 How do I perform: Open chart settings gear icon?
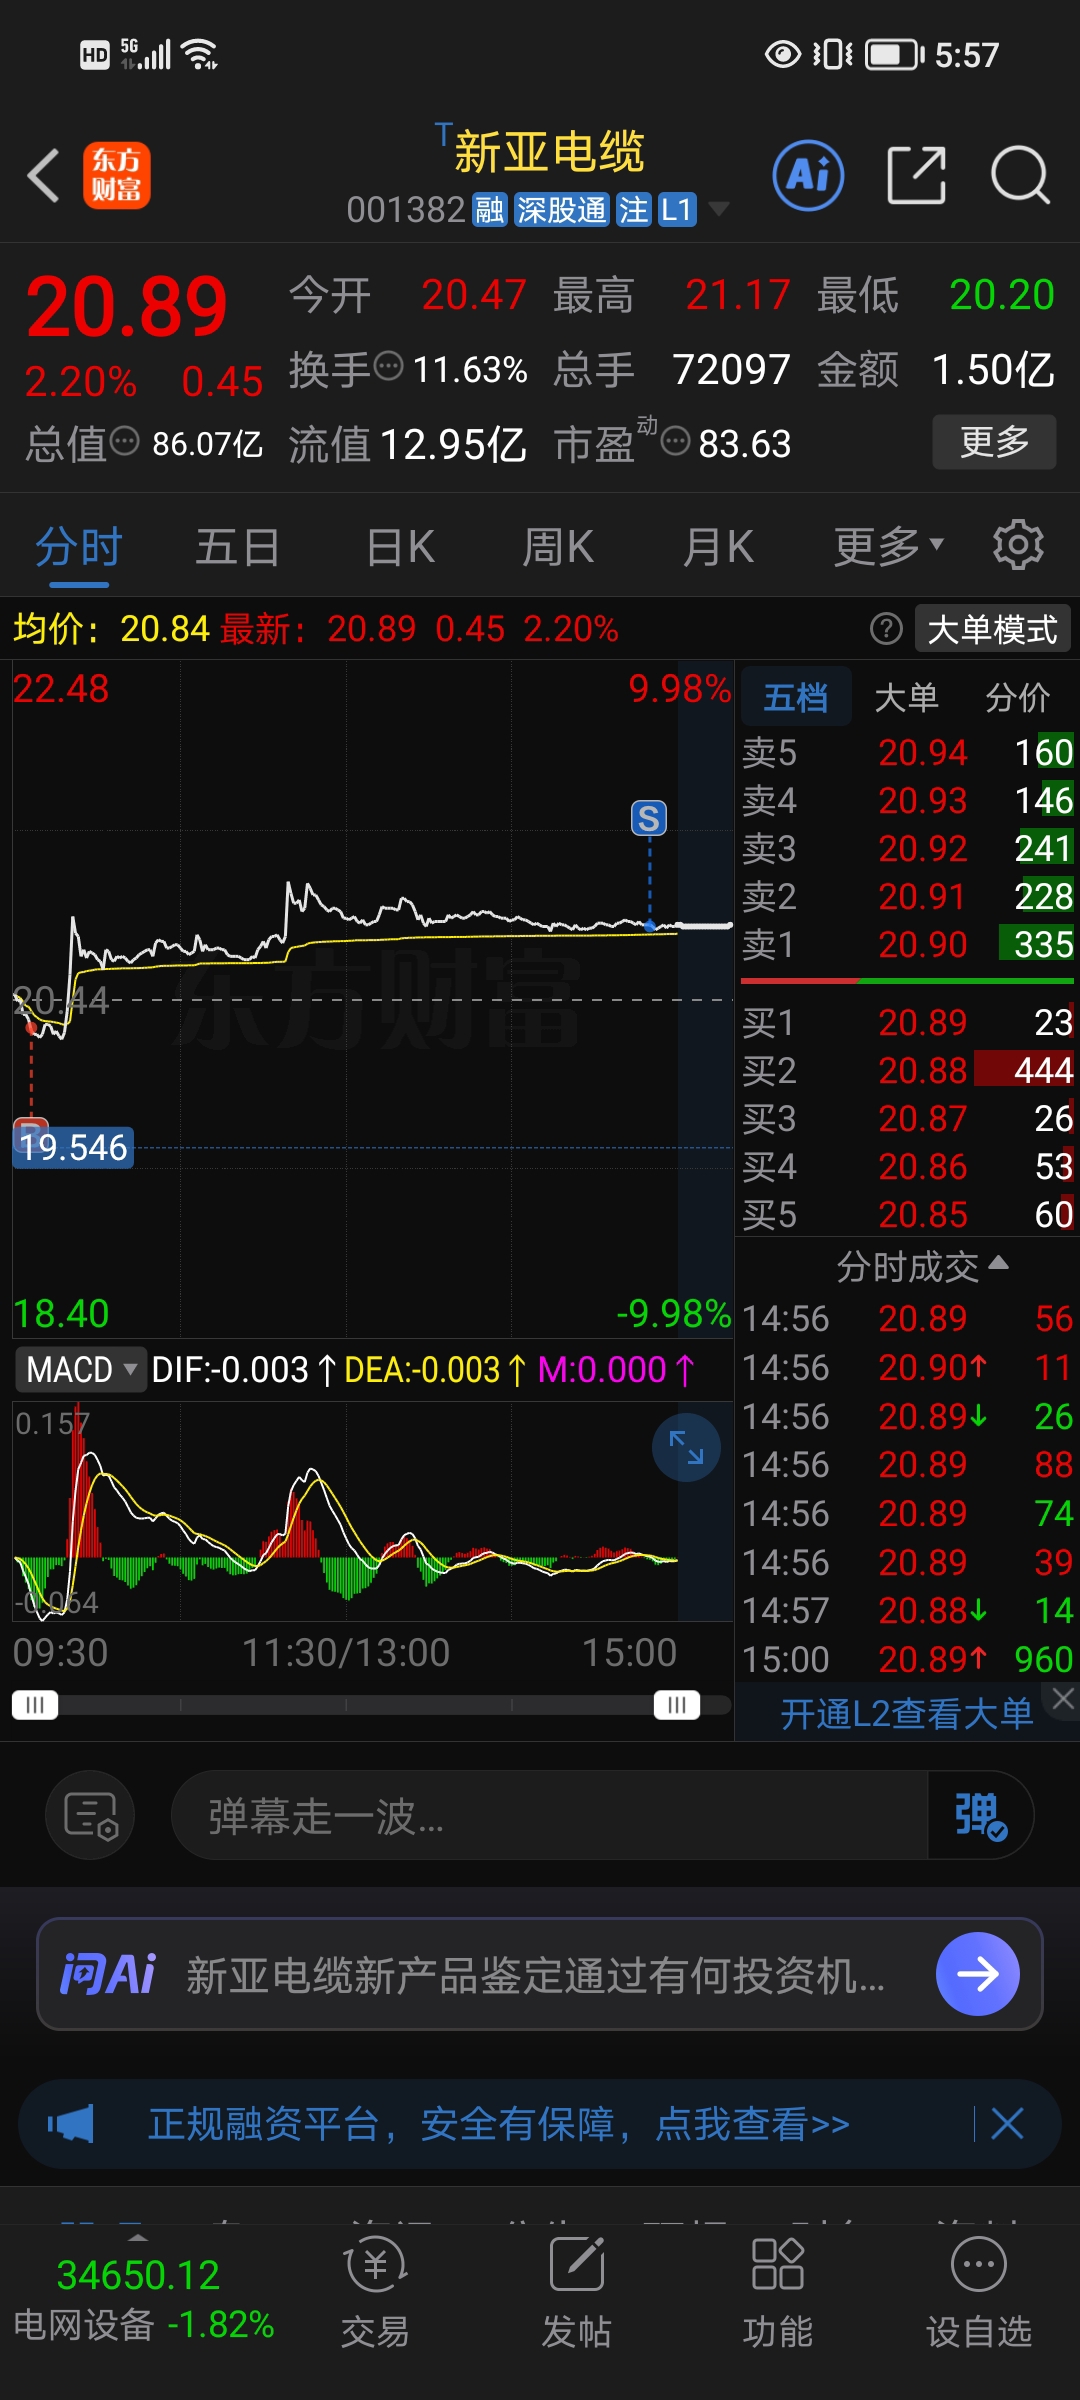(1018, 545)
